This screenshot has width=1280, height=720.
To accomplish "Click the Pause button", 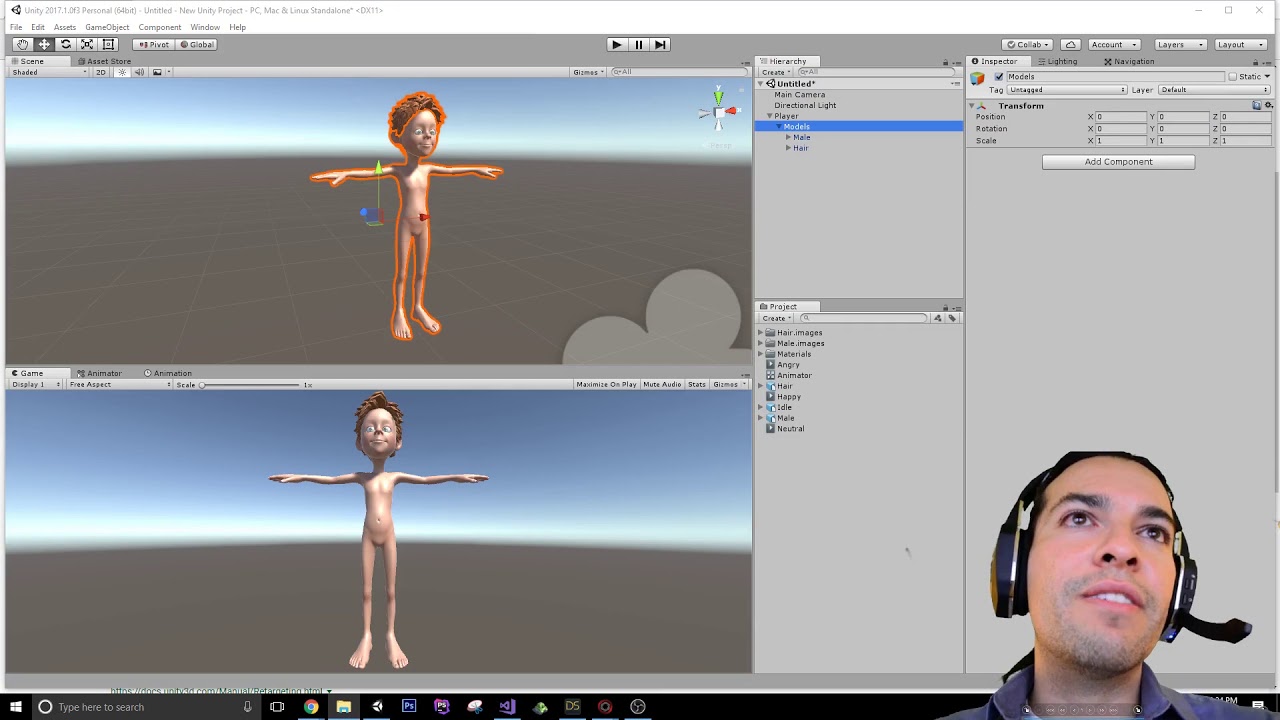I will point(638,44).
